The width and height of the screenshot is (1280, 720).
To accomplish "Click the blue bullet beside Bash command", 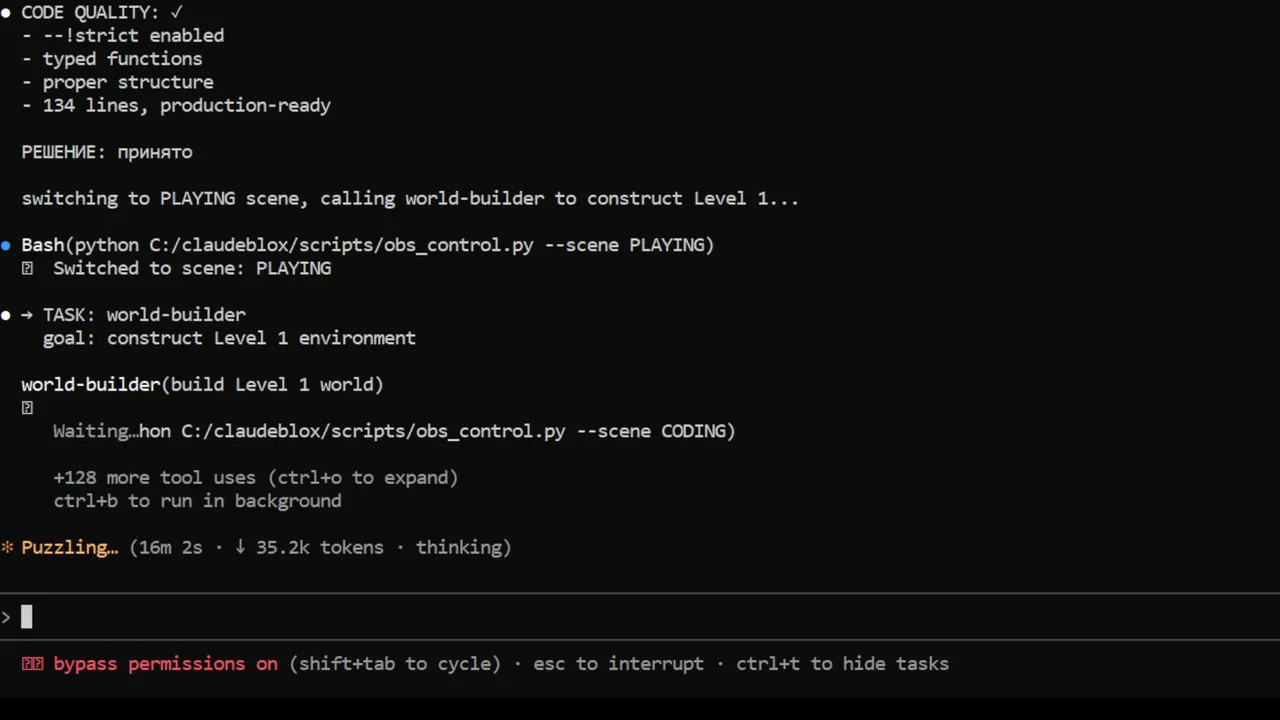I will pyautogui.click(x=6, y=245).
